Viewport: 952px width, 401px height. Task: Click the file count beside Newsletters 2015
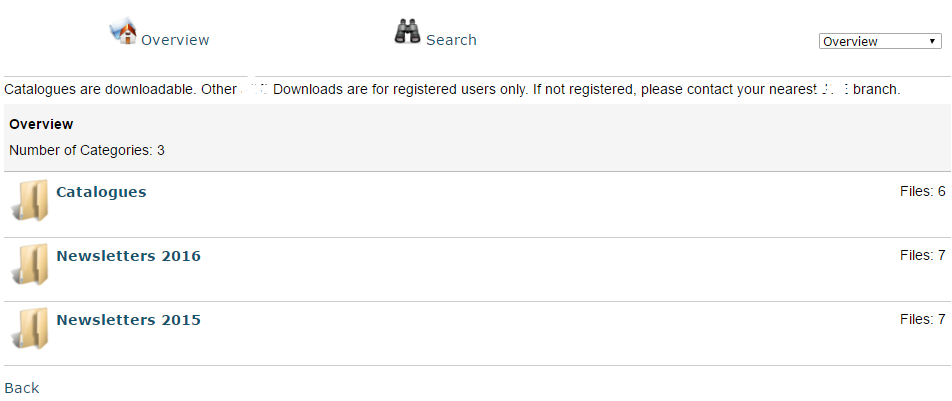tap(922, 319)
